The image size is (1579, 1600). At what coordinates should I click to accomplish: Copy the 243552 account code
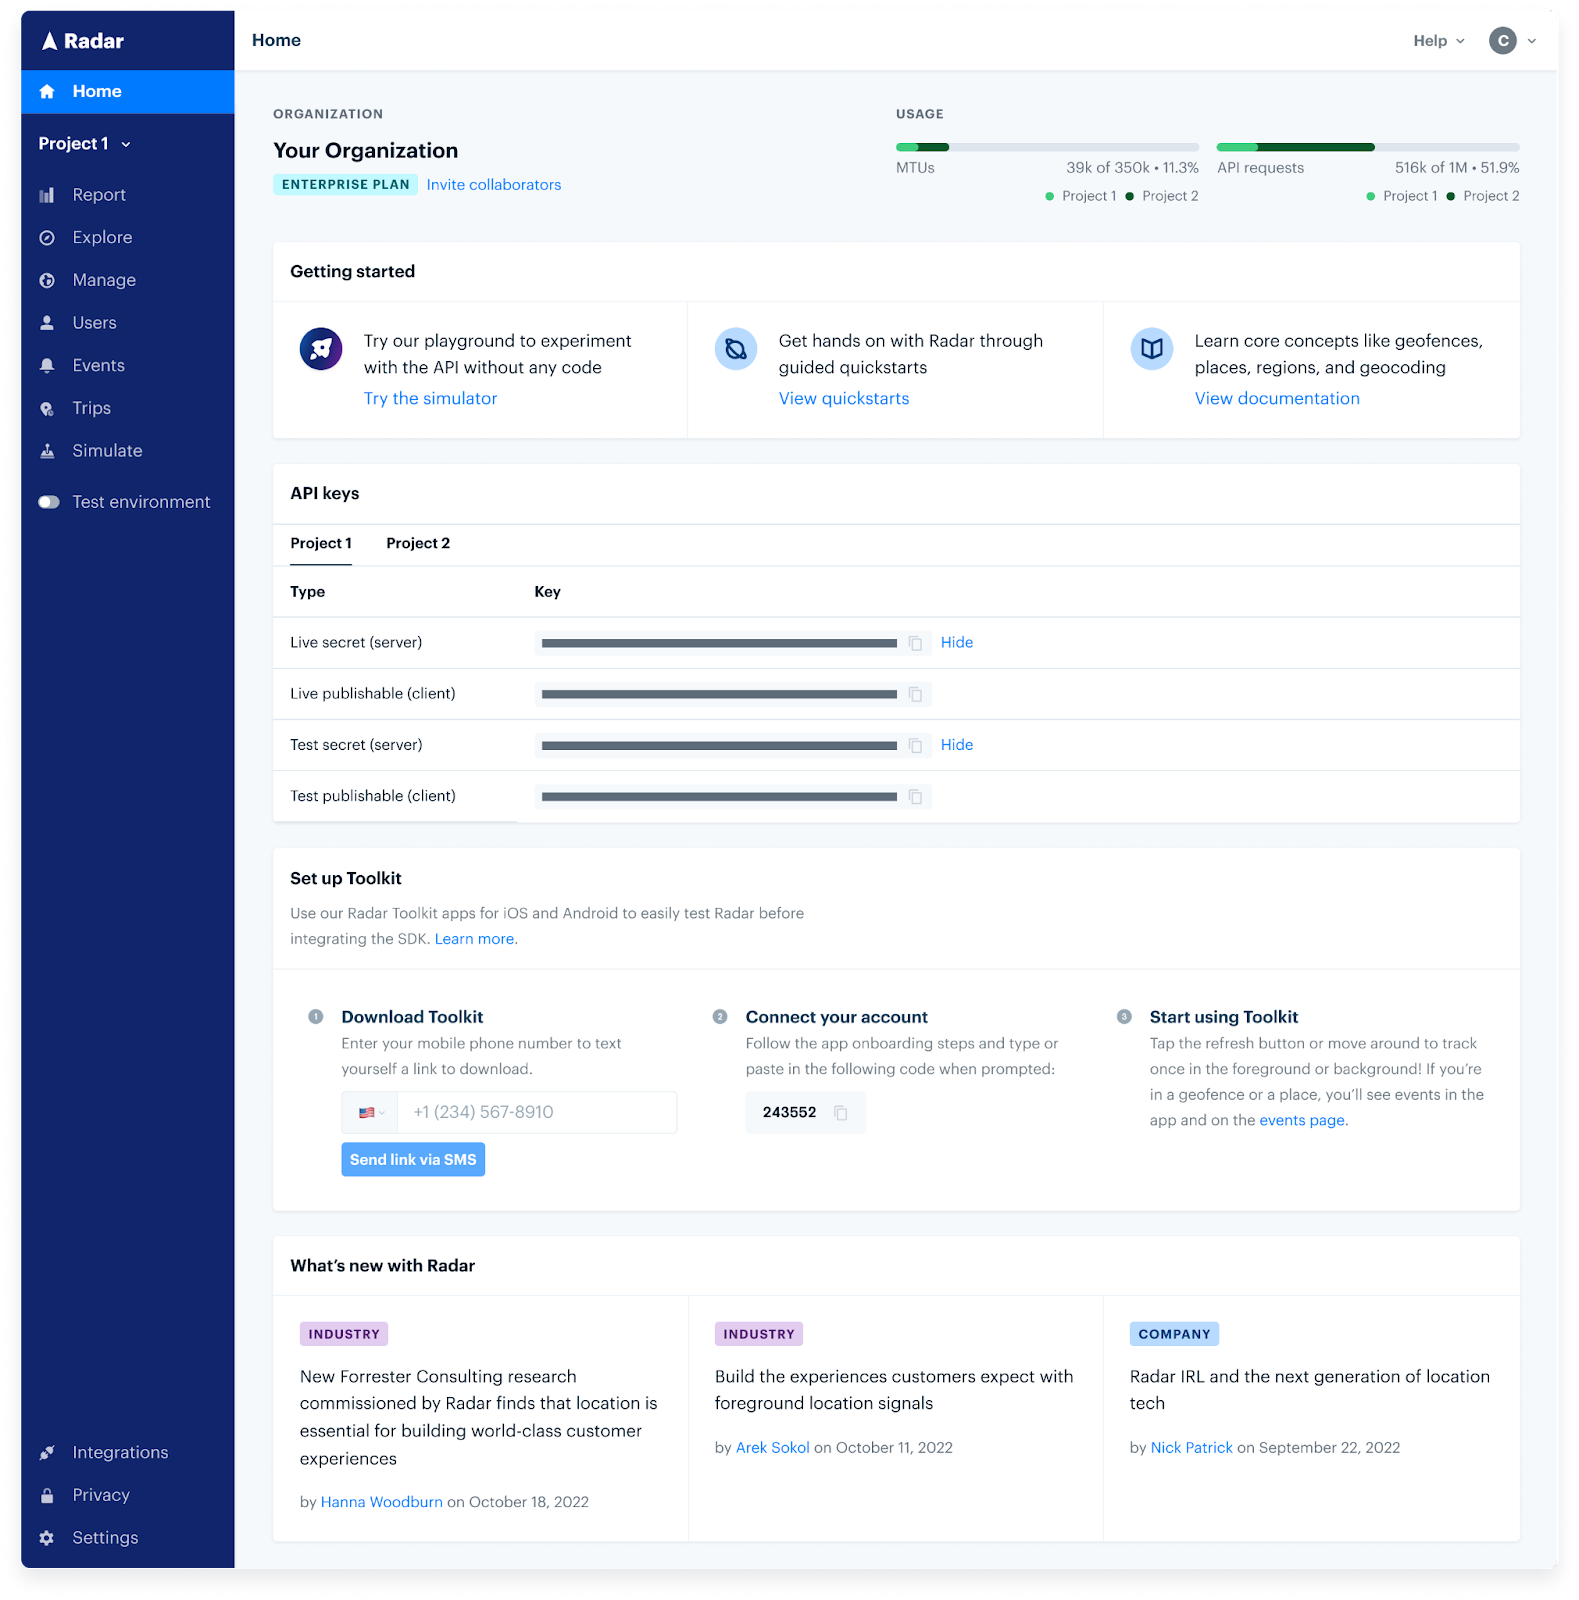click(x=841, y=1113)
